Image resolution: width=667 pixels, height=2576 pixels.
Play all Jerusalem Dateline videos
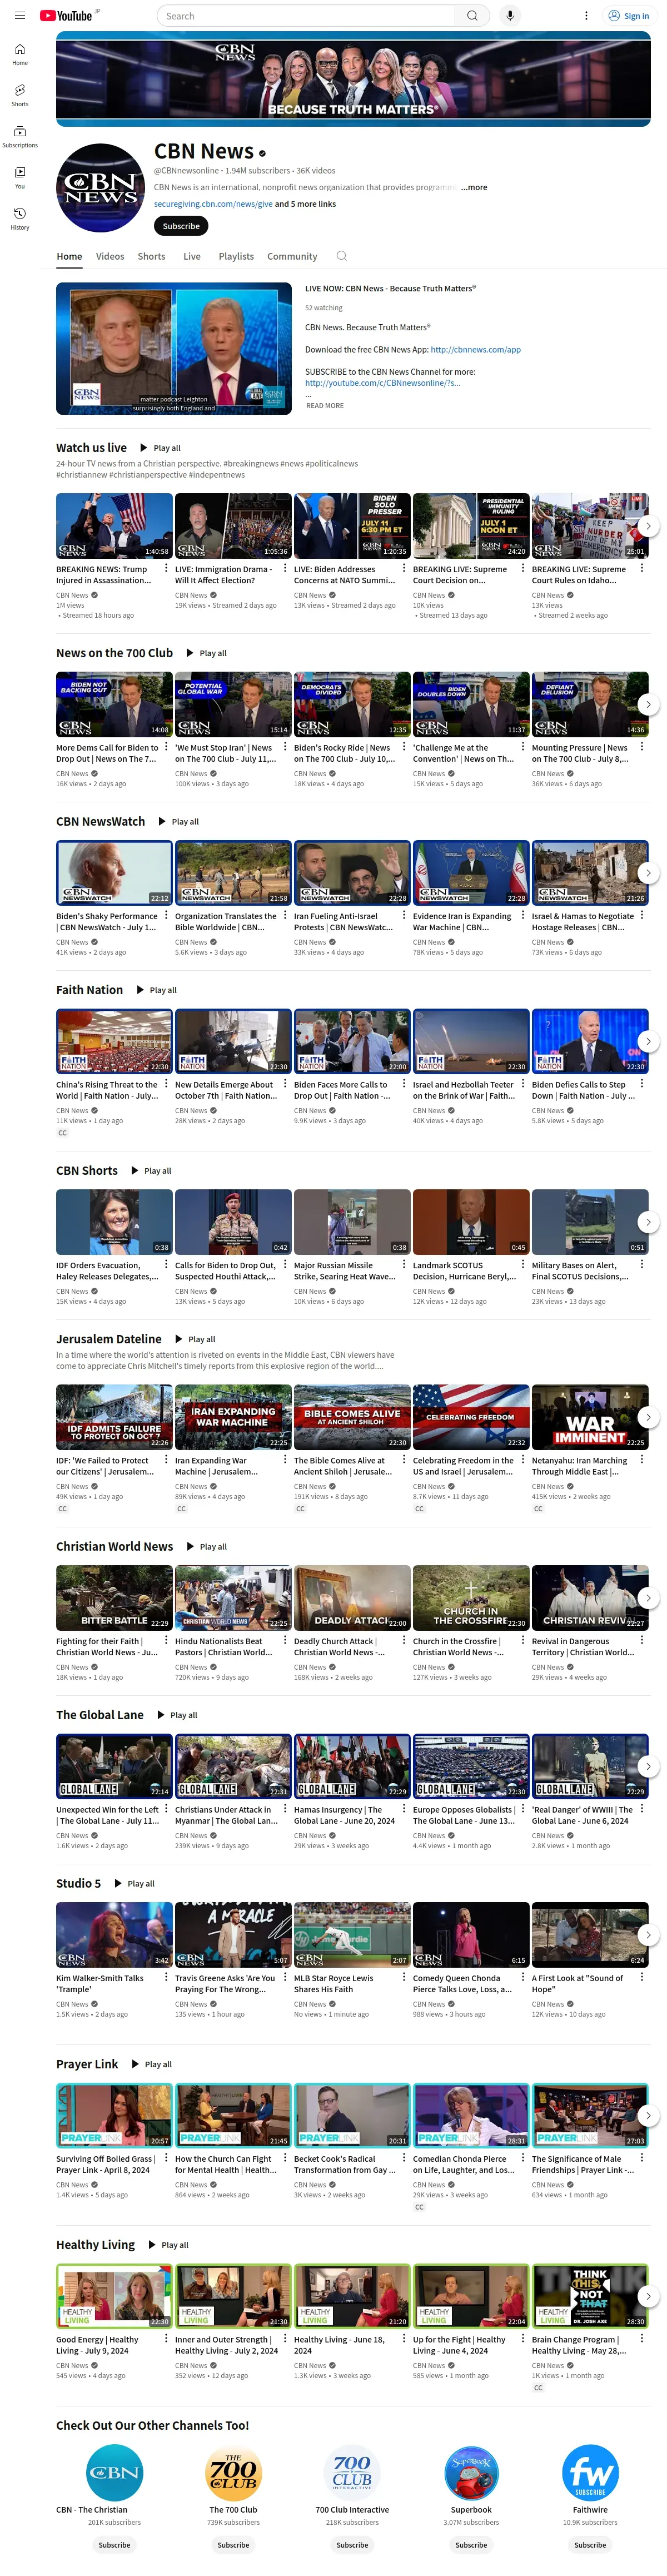click(195, 1339)
